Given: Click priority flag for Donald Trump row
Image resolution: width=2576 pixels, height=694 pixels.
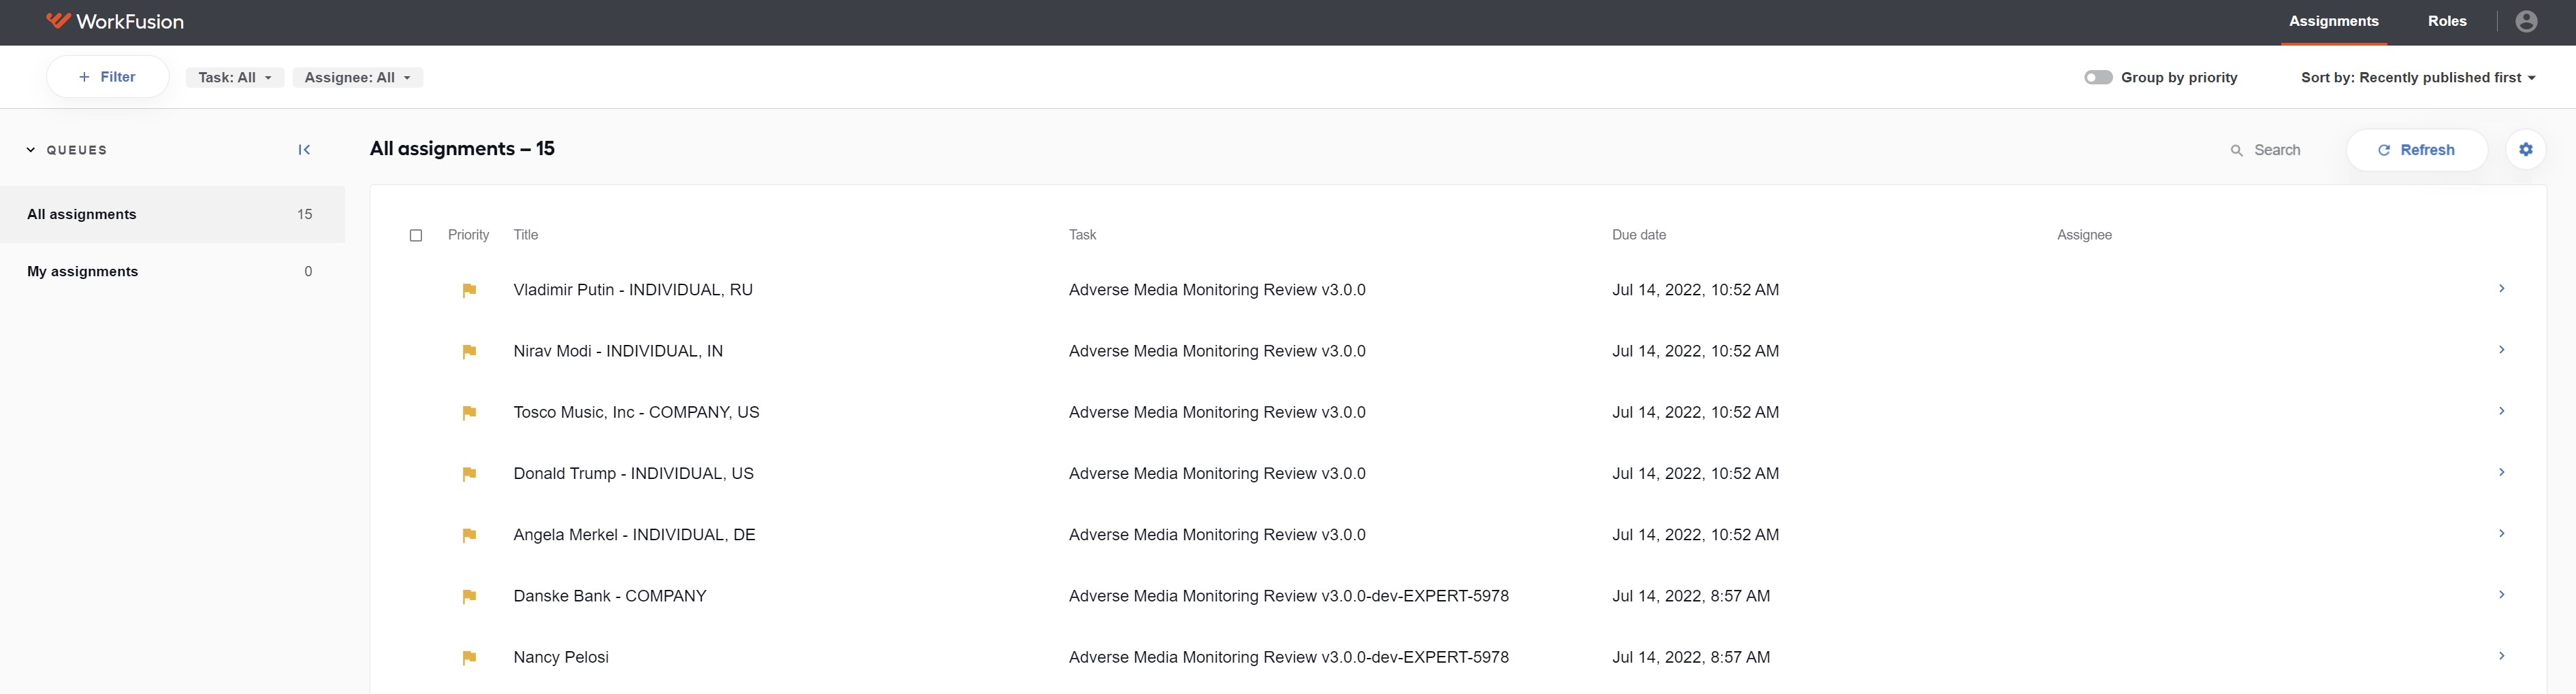Looking at the screenshot, I should tap(469, 474).
